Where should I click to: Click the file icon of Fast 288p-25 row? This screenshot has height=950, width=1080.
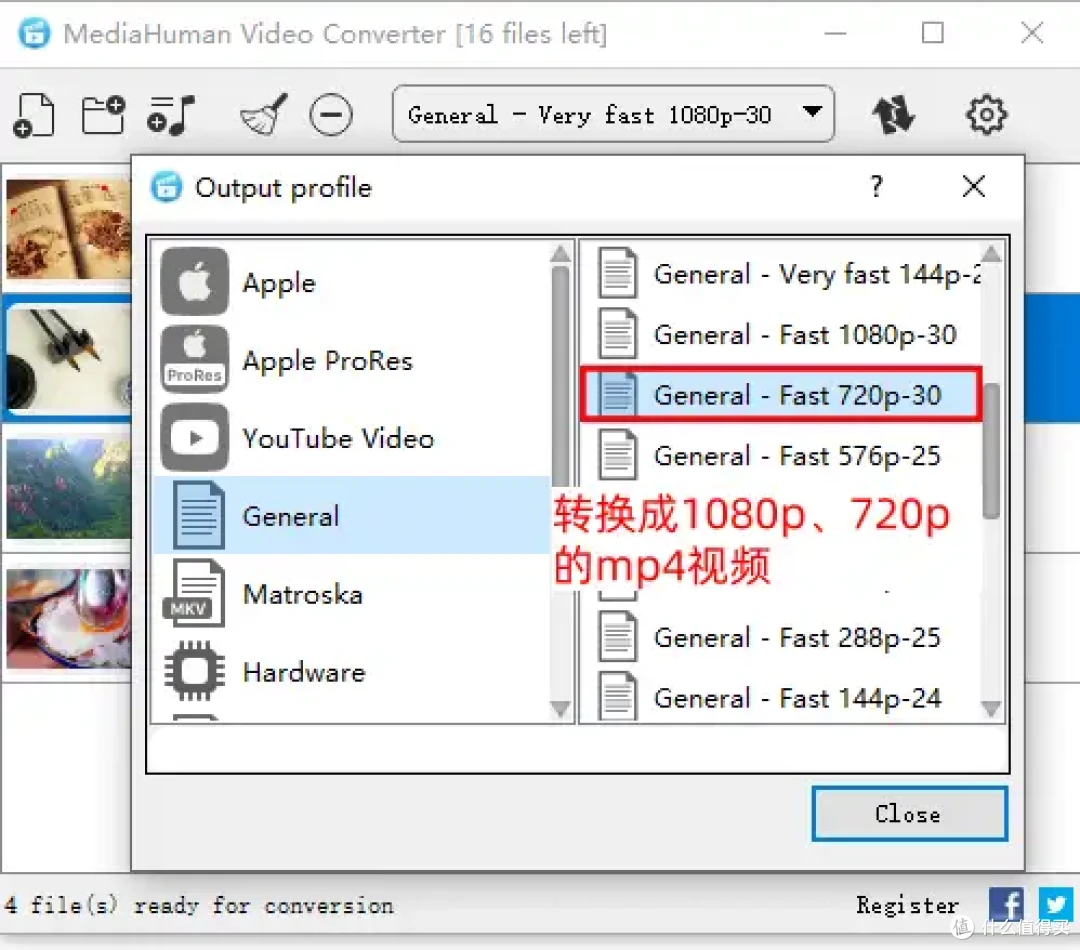click(x=617, y=637)
